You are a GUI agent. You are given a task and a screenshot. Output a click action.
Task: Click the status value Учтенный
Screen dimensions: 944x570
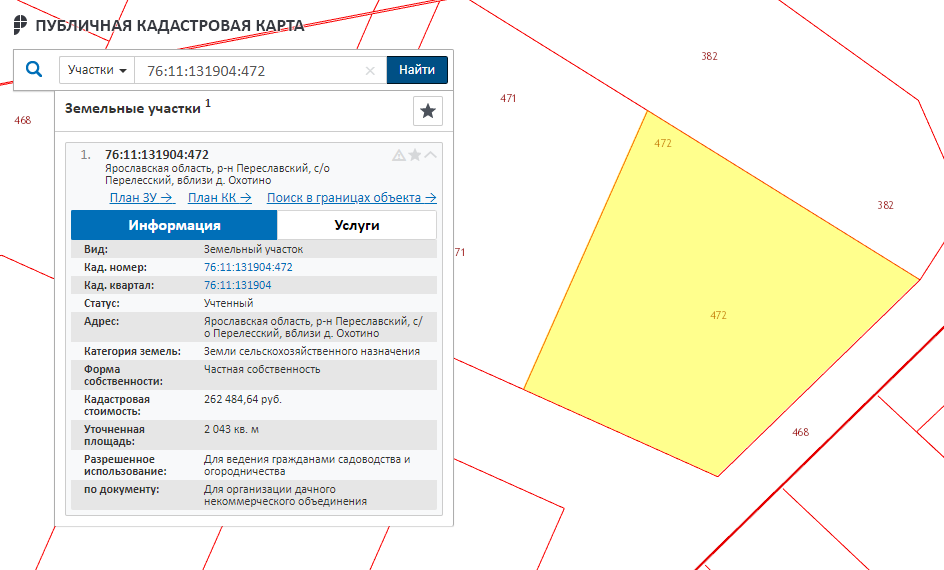[228, 303]
